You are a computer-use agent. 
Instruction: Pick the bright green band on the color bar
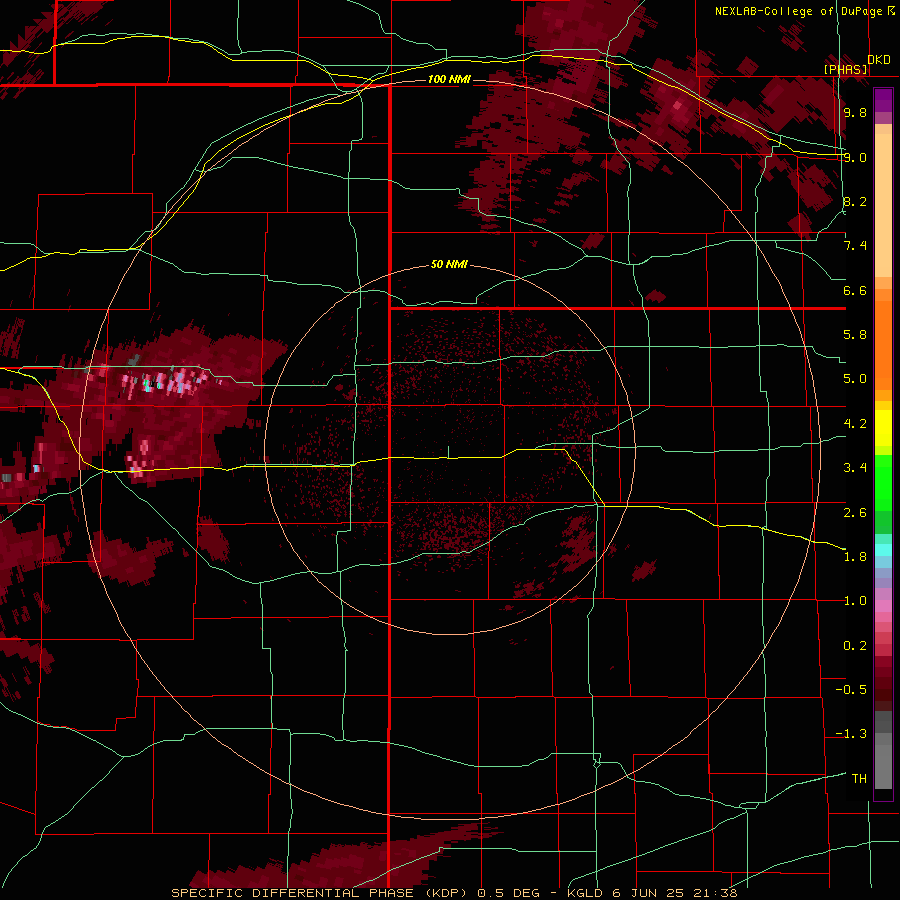click(883, 482)
